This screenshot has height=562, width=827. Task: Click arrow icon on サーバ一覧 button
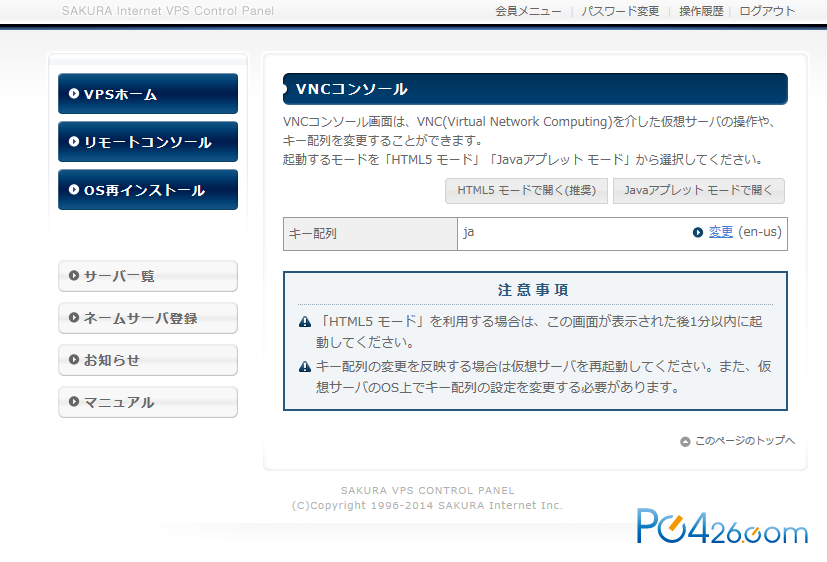click(x=74, y=275)
